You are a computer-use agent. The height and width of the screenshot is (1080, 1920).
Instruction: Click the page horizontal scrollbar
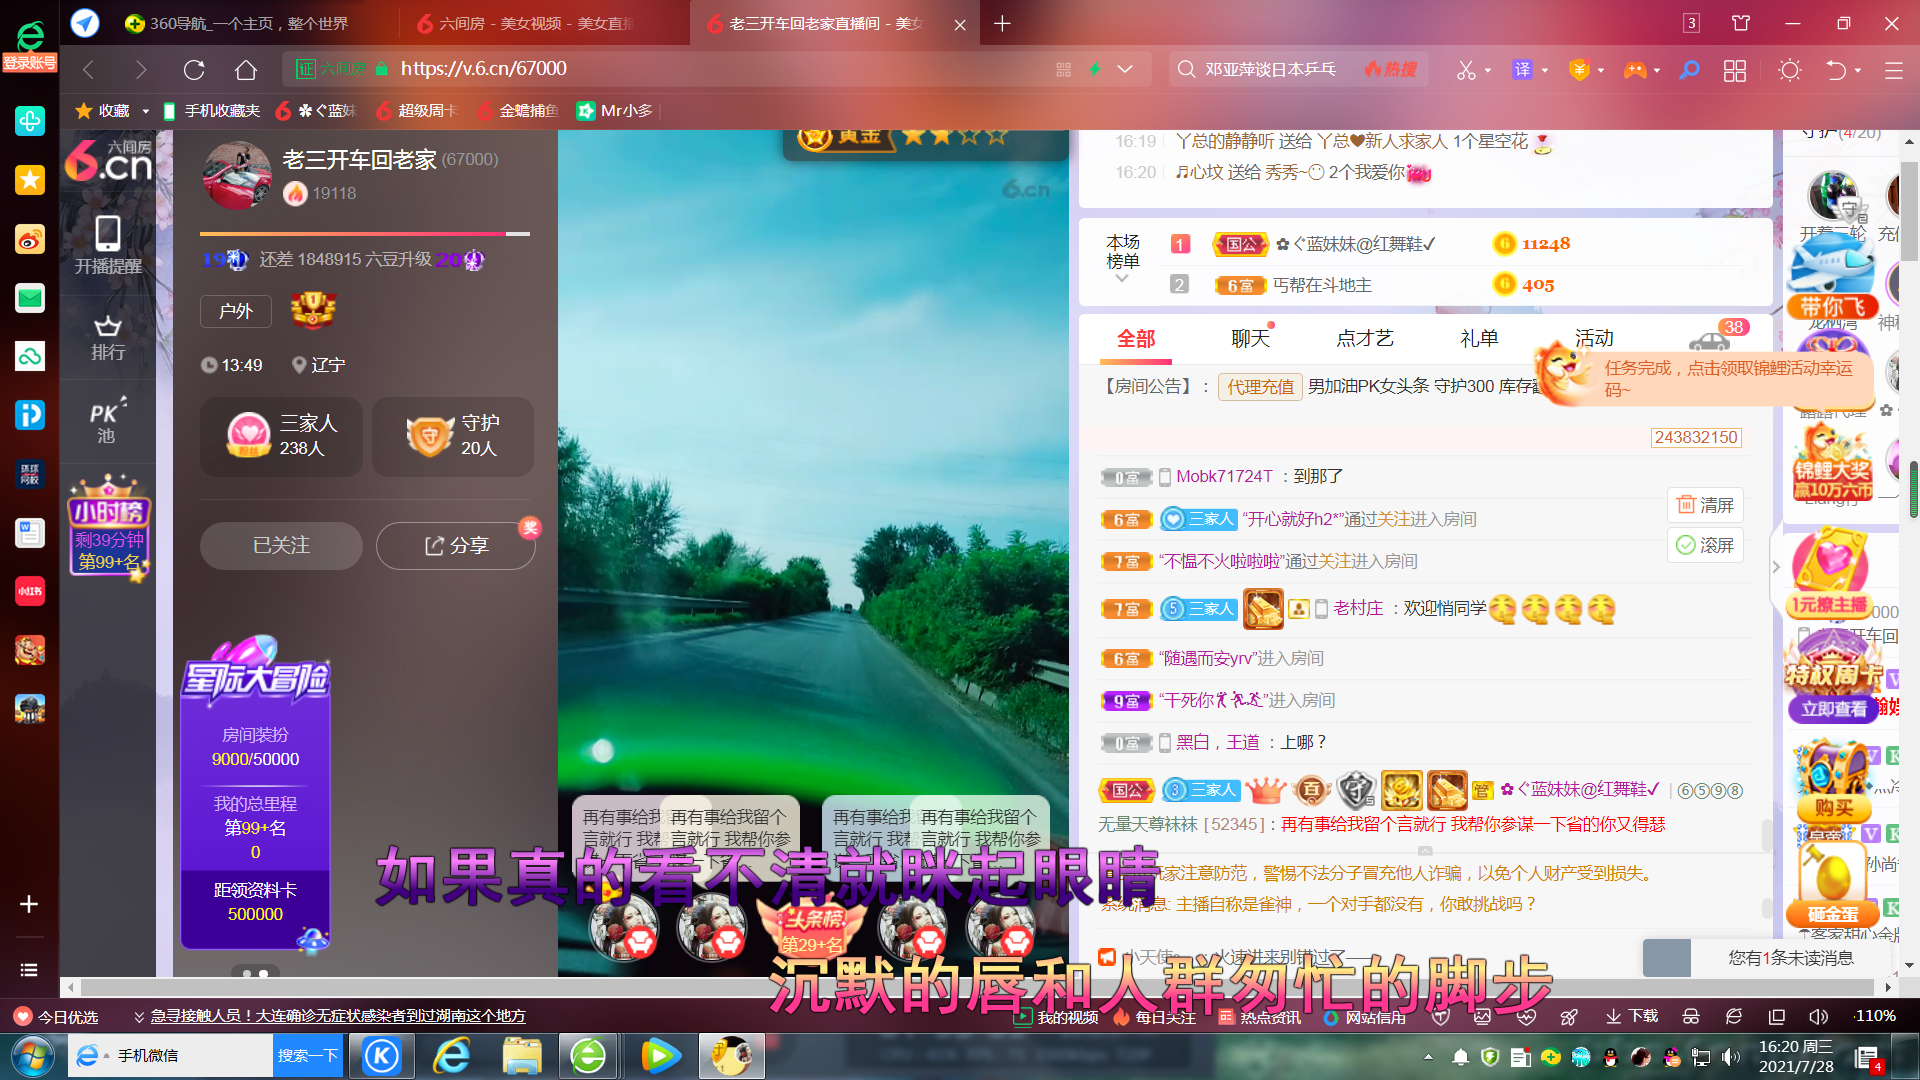(975, 988)
